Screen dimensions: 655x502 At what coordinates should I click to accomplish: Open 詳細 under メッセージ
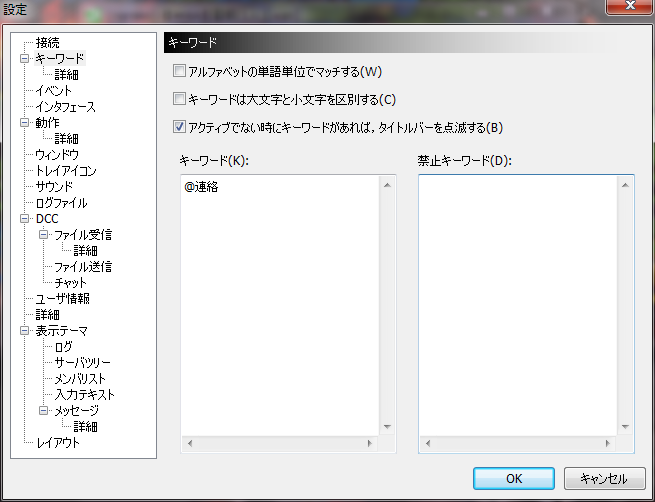pyautogui.click(x=85, y=427)
